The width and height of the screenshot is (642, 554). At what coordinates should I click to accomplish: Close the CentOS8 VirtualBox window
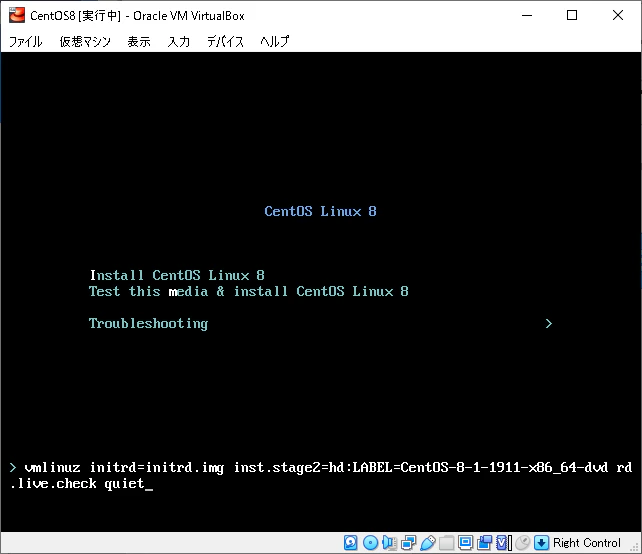click(618, 16)
